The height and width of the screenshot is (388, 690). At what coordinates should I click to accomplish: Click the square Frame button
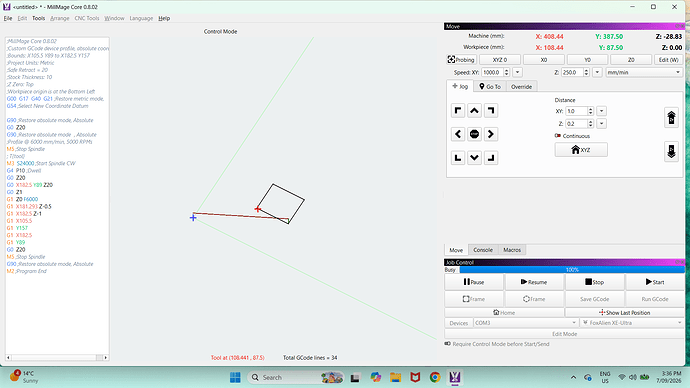[474, 299]
